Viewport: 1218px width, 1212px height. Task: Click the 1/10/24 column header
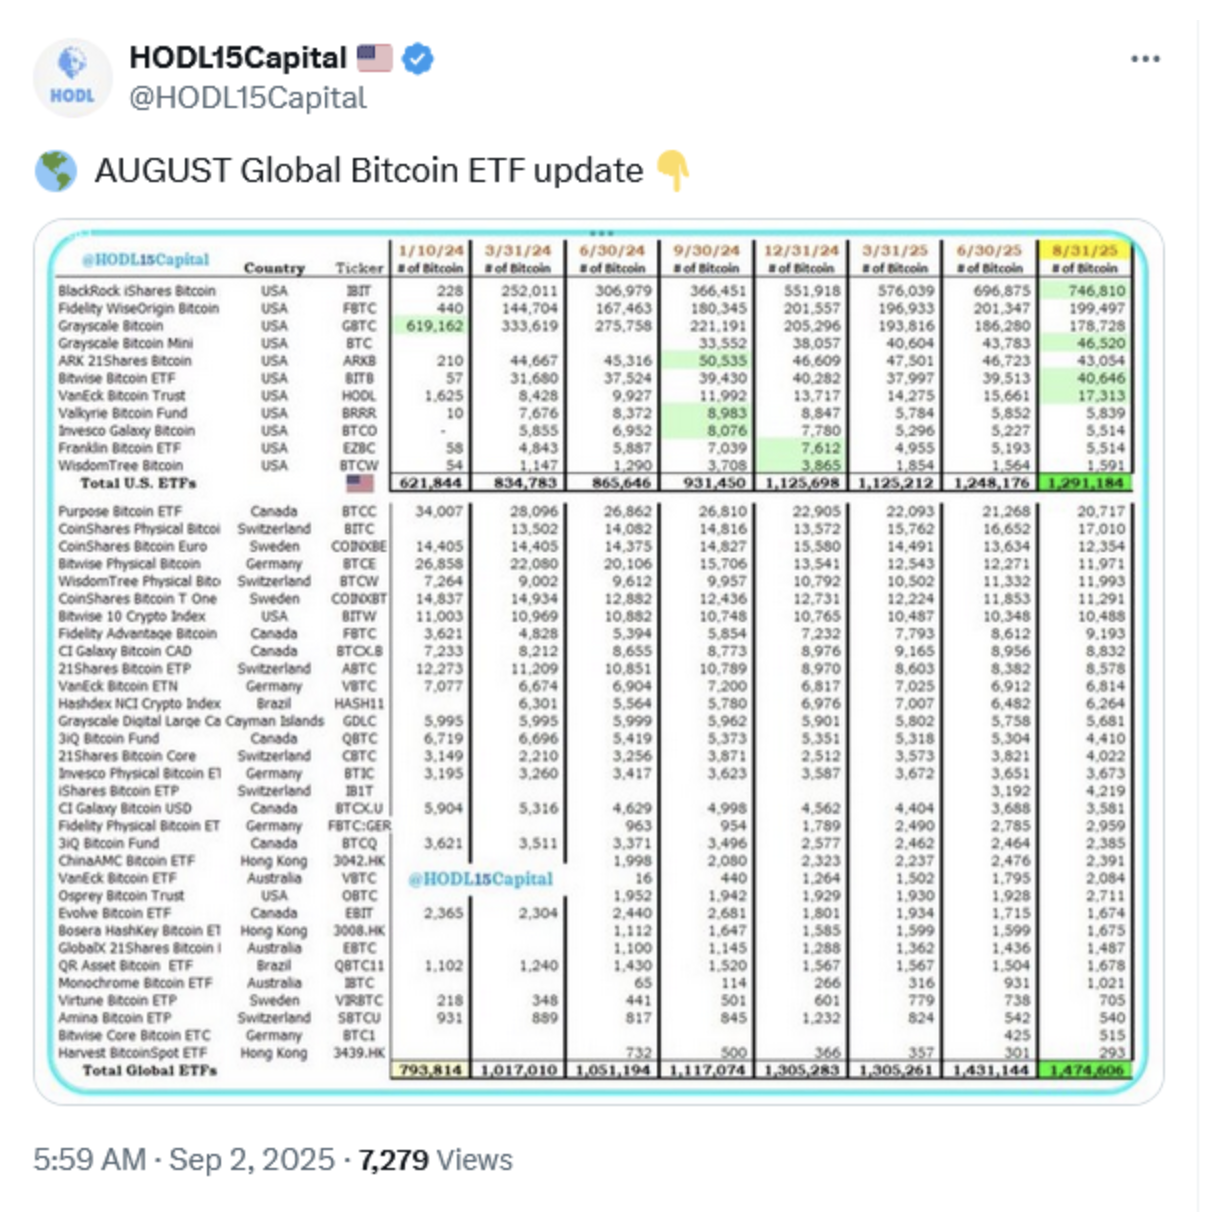(x=431, y=250)
